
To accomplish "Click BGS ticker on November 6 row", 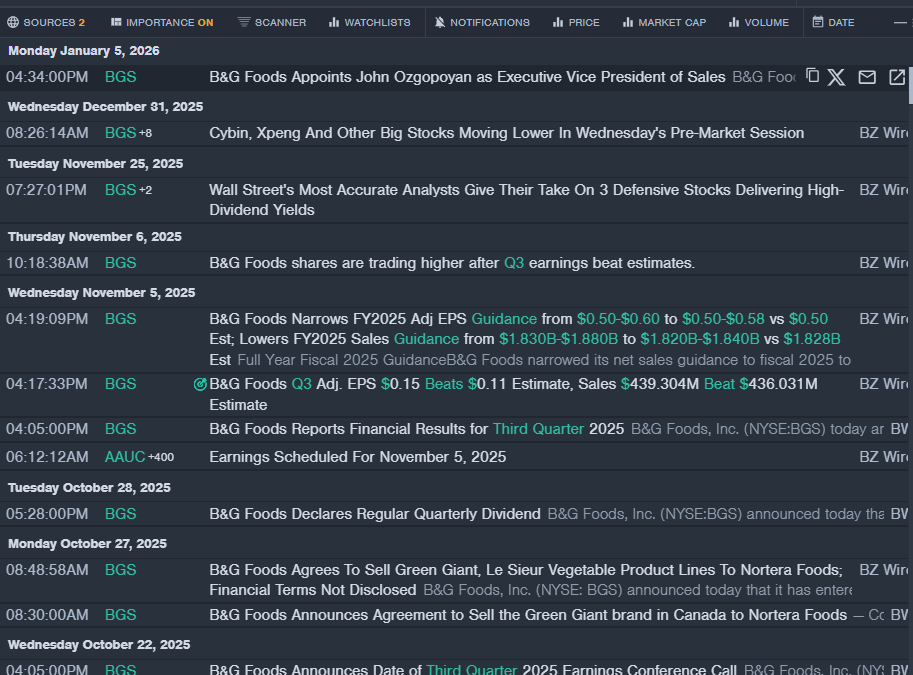I will click(120, 263).
